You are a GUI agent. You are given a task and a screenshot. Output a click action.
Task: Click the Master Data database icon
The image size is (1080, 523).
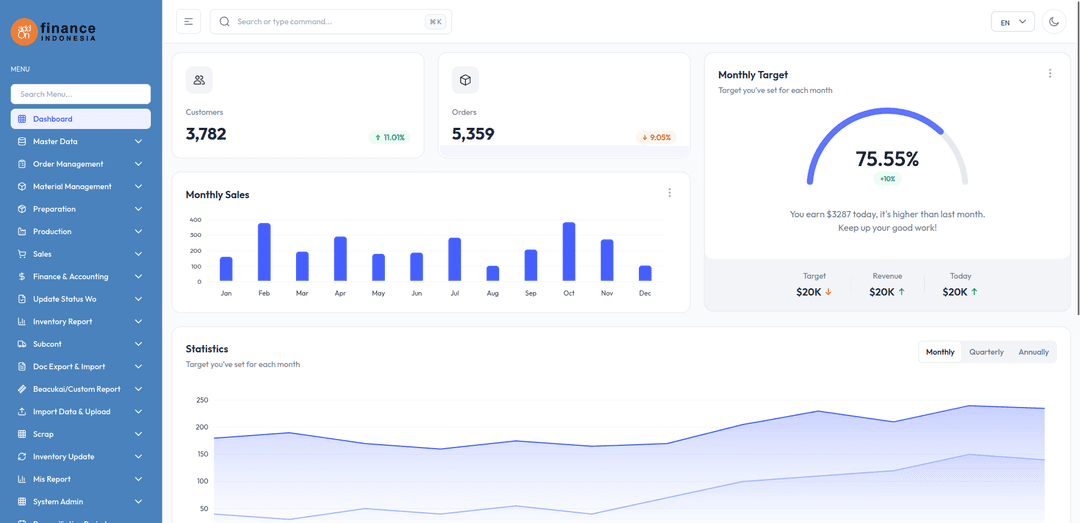21,141
